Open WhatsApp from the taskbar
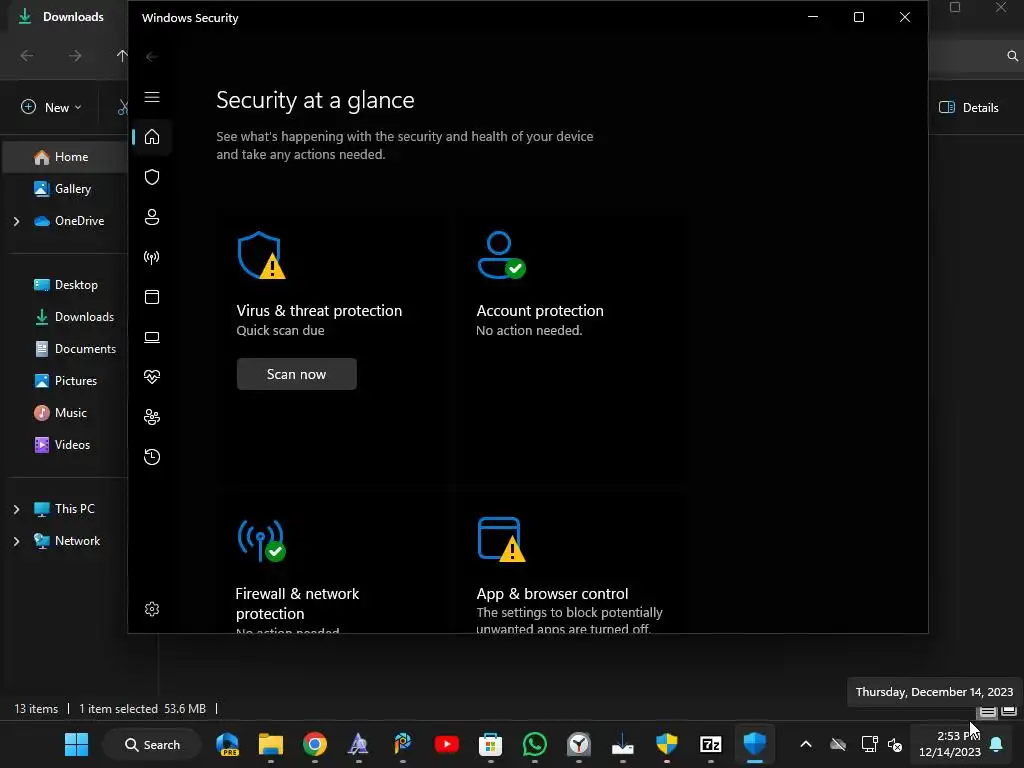This screenshot has height=768, width=1024. pyautogui.click(x=535, y=744)
